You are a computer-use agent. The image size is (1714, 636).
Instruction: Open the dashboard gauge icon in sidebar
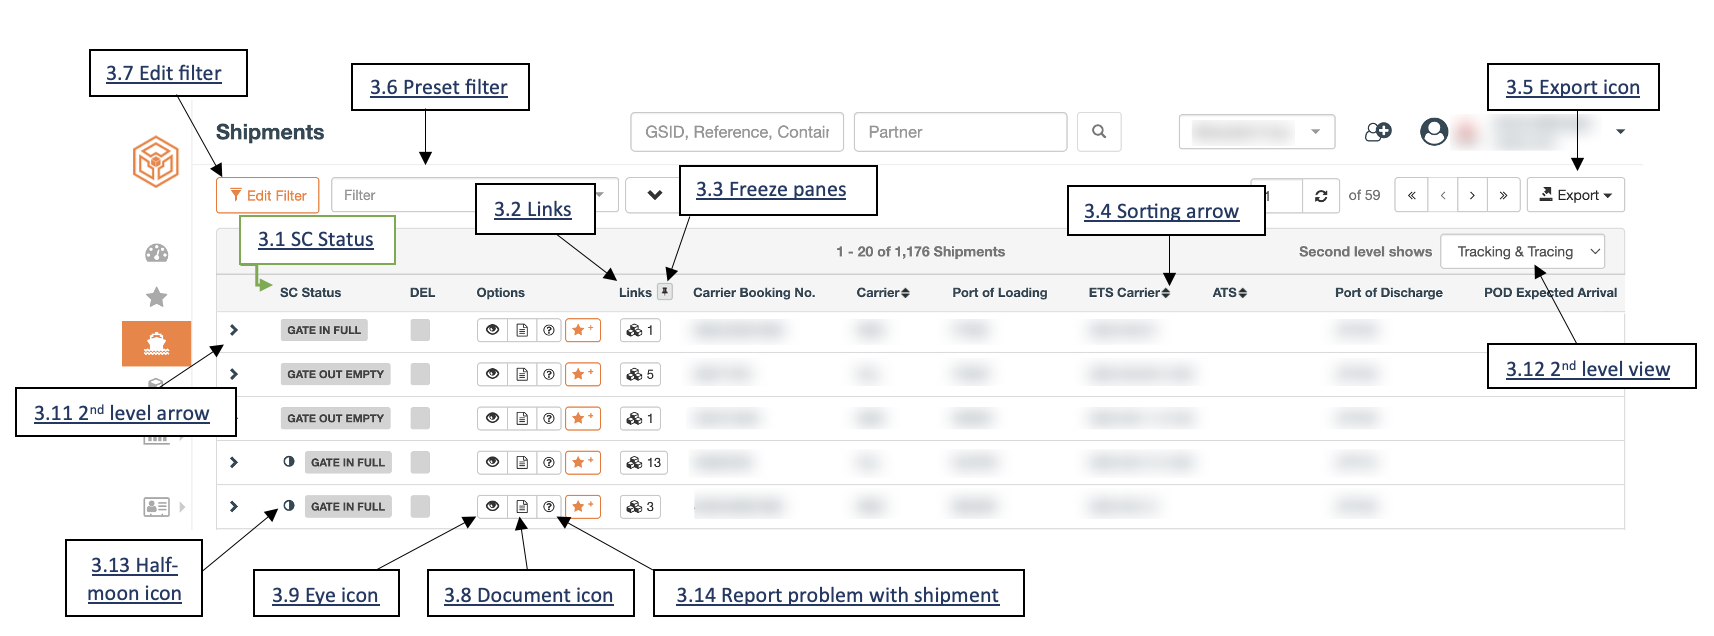click(x=157, y=253)
